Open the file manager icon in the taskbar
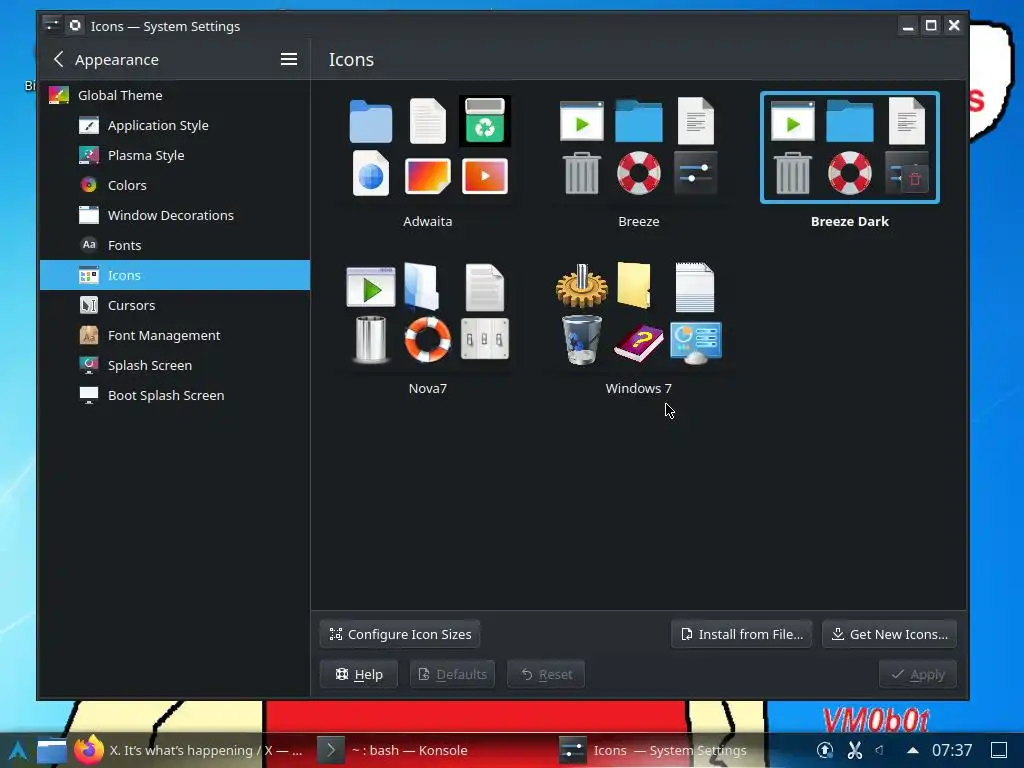The image size is (1024, 768). point(52,750)
